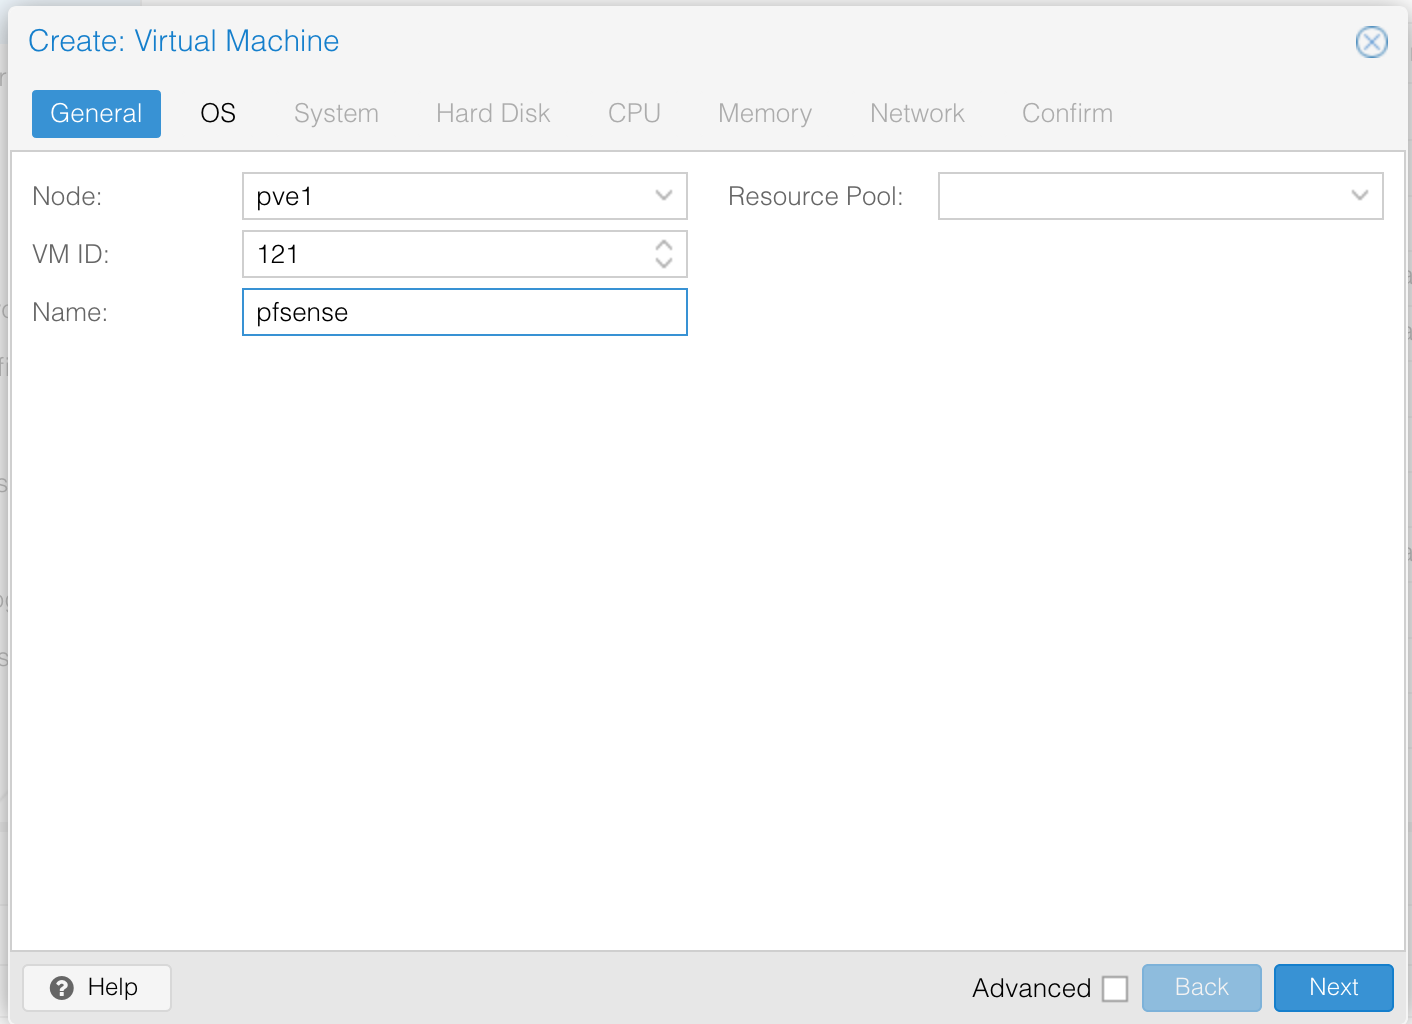Switch to the OS tab
Screen dimensions: 1412x1024
coord(217,113)
